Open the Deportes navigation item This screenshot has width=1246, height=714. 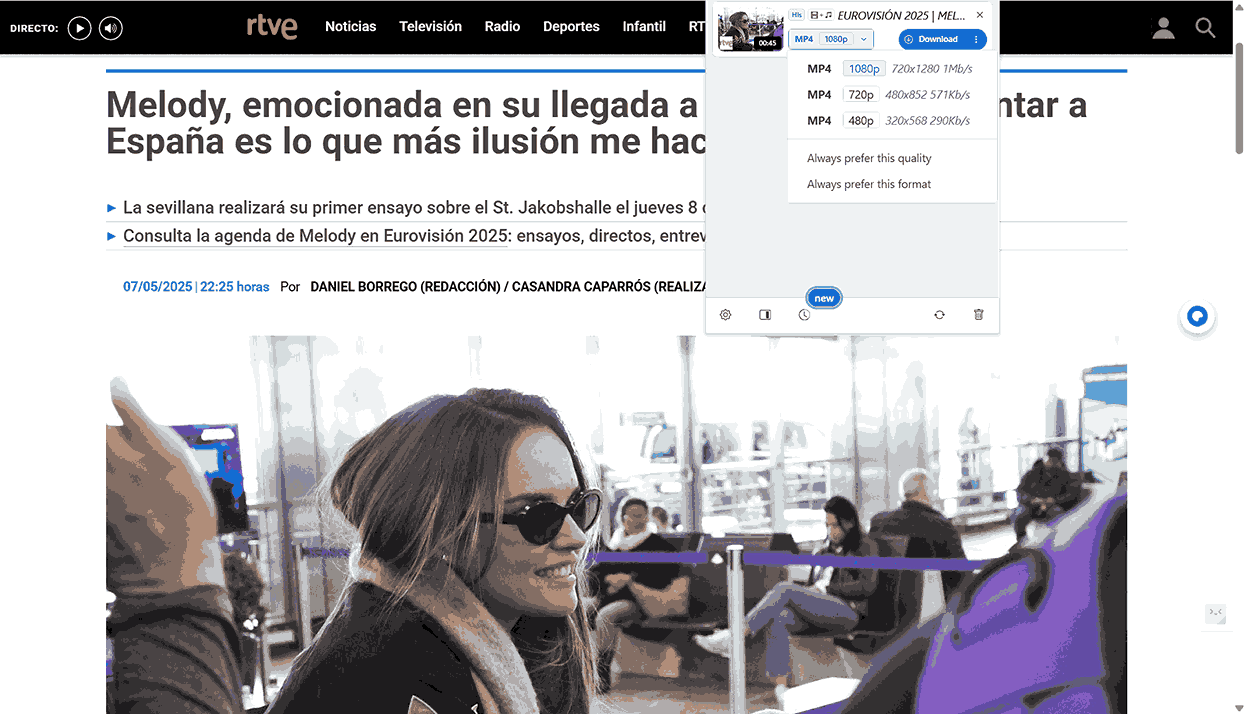tap(571, 27)
